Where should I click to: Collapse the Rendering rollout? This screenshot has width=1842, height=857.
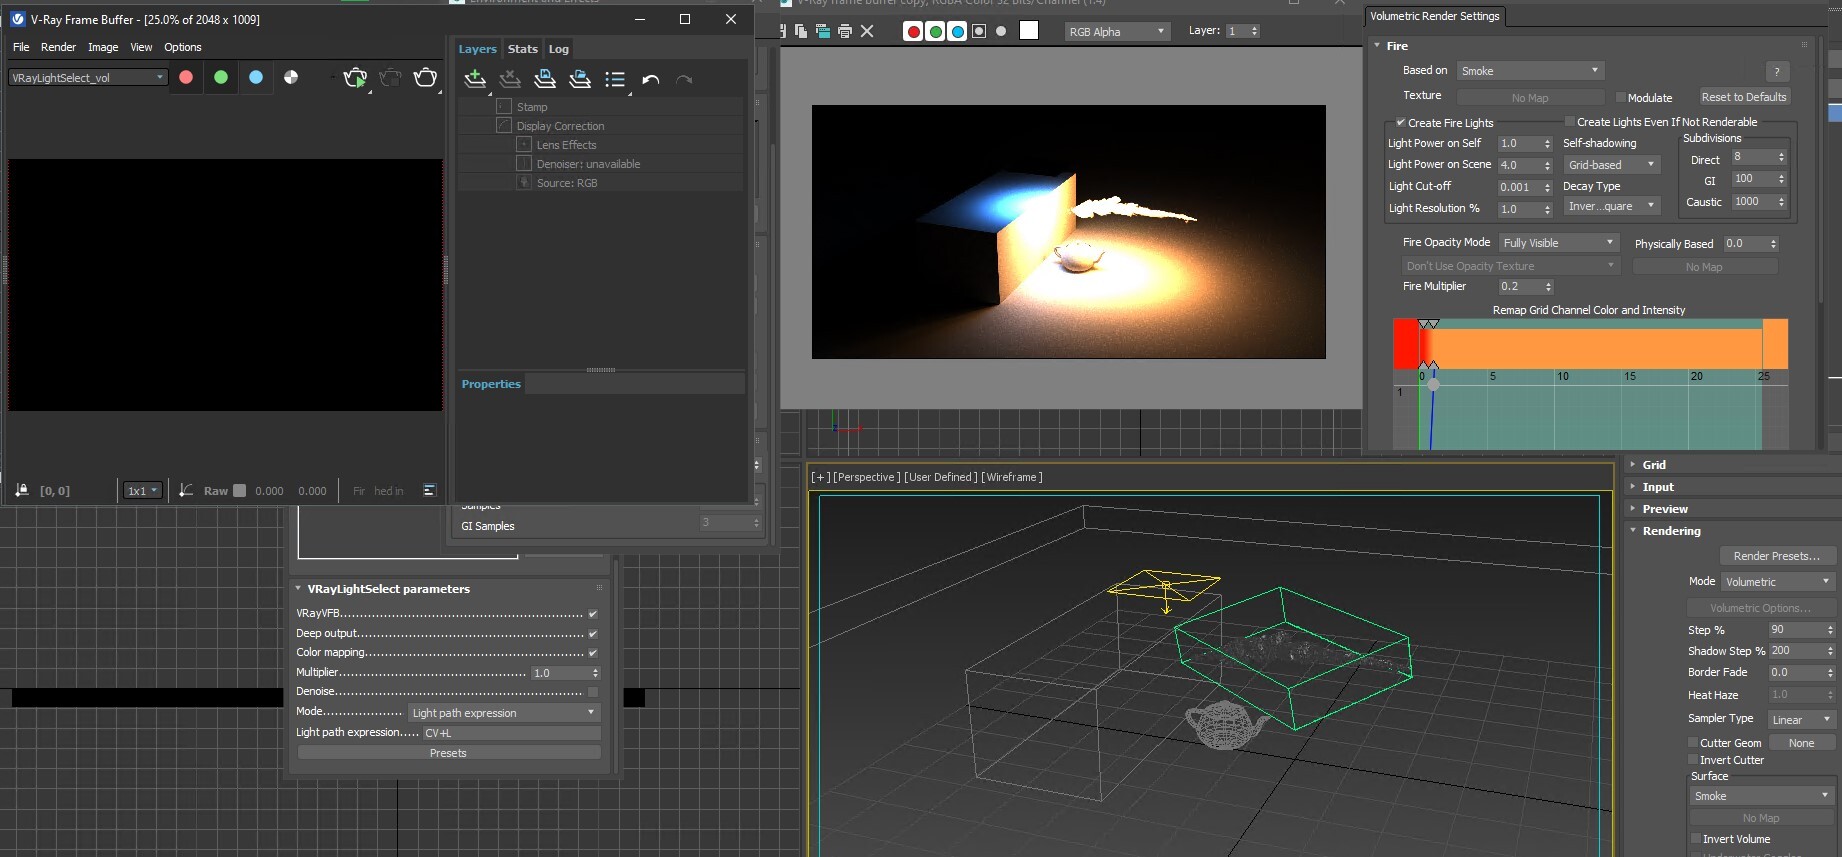(x=1670, y=531)
